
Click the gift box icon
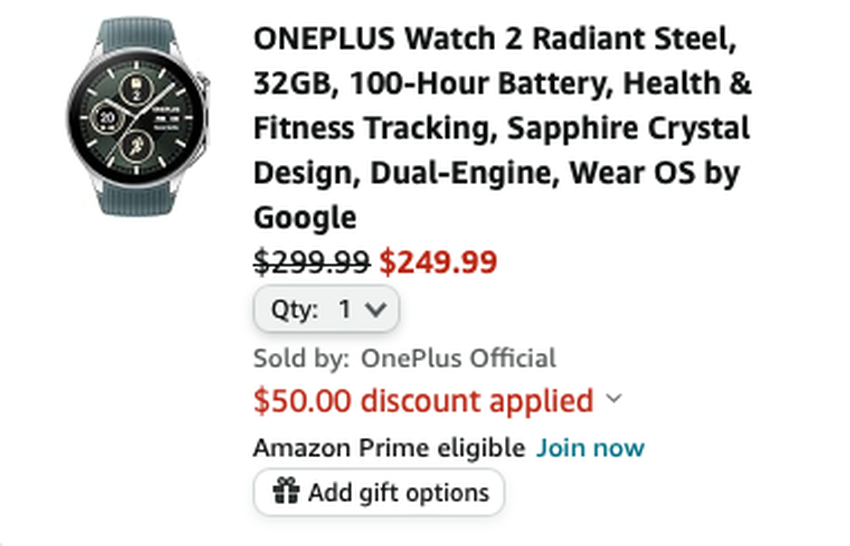pyautogui.click(x=287, y=491)
